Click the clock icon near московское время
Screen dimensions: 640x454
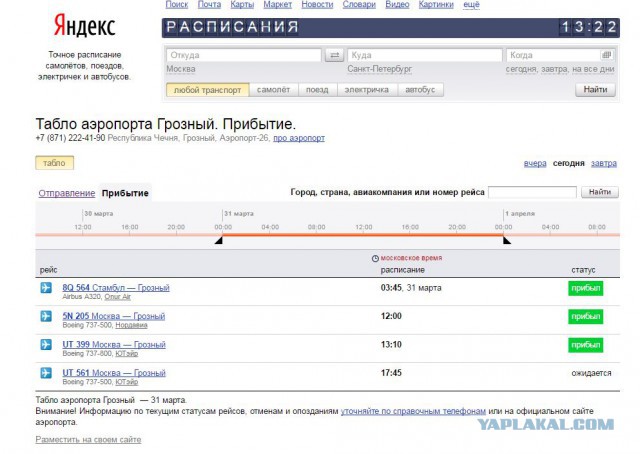[x=375, y=258]
